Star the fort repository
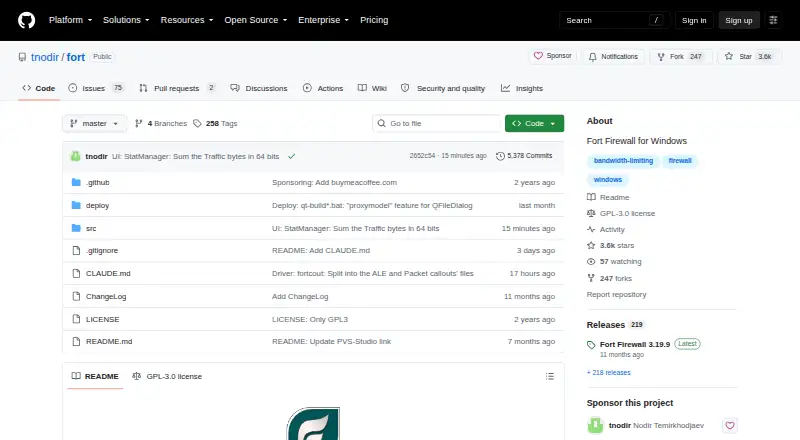Image resolution: width=800 pixels, height=440 pixels. (x=749, y=57)
